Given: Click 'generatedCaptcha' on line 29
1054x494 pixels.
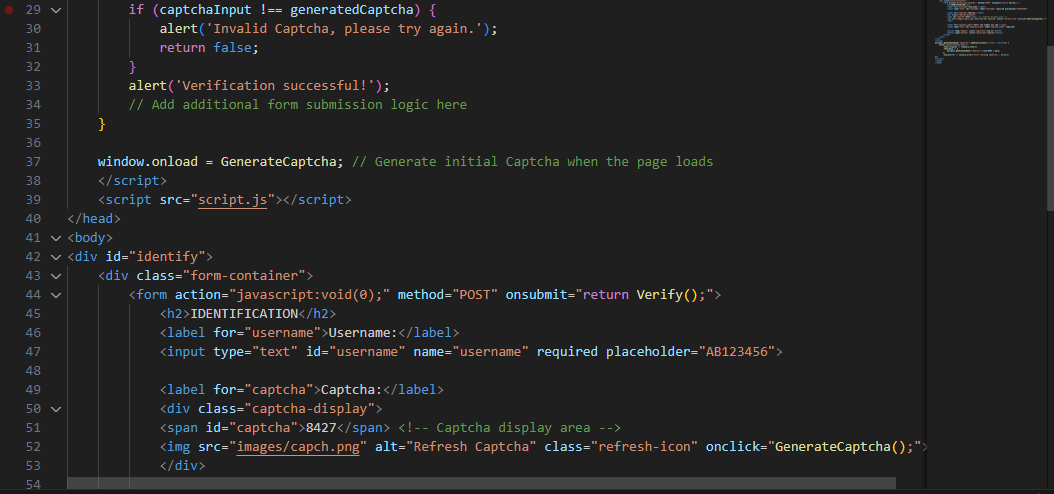Looking at the screenshot, I should pos(352,10).
